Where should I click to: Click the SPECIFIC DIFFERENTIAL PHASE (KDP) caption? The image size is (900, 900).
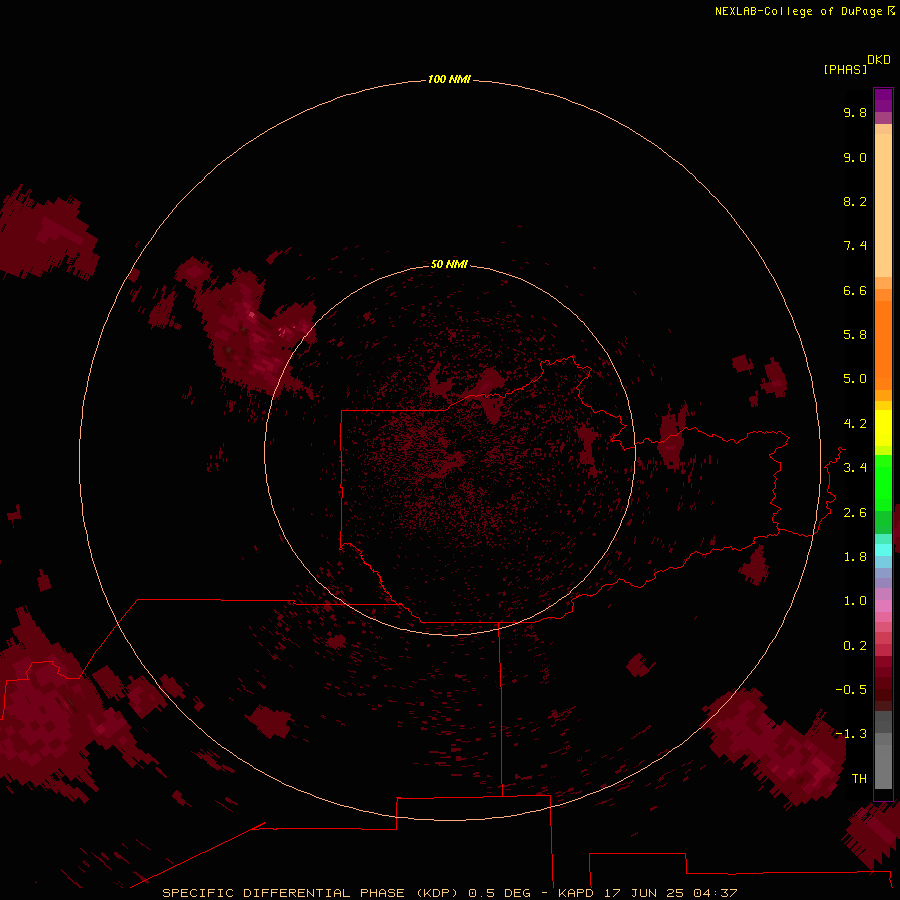[310, 893]
